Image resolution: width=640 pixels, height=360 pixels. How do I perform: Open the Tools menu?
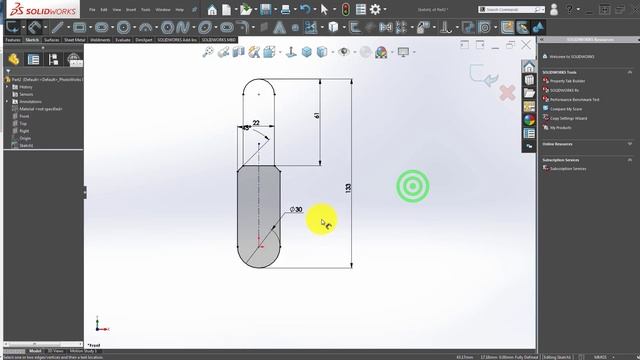[x=146, y=9]
